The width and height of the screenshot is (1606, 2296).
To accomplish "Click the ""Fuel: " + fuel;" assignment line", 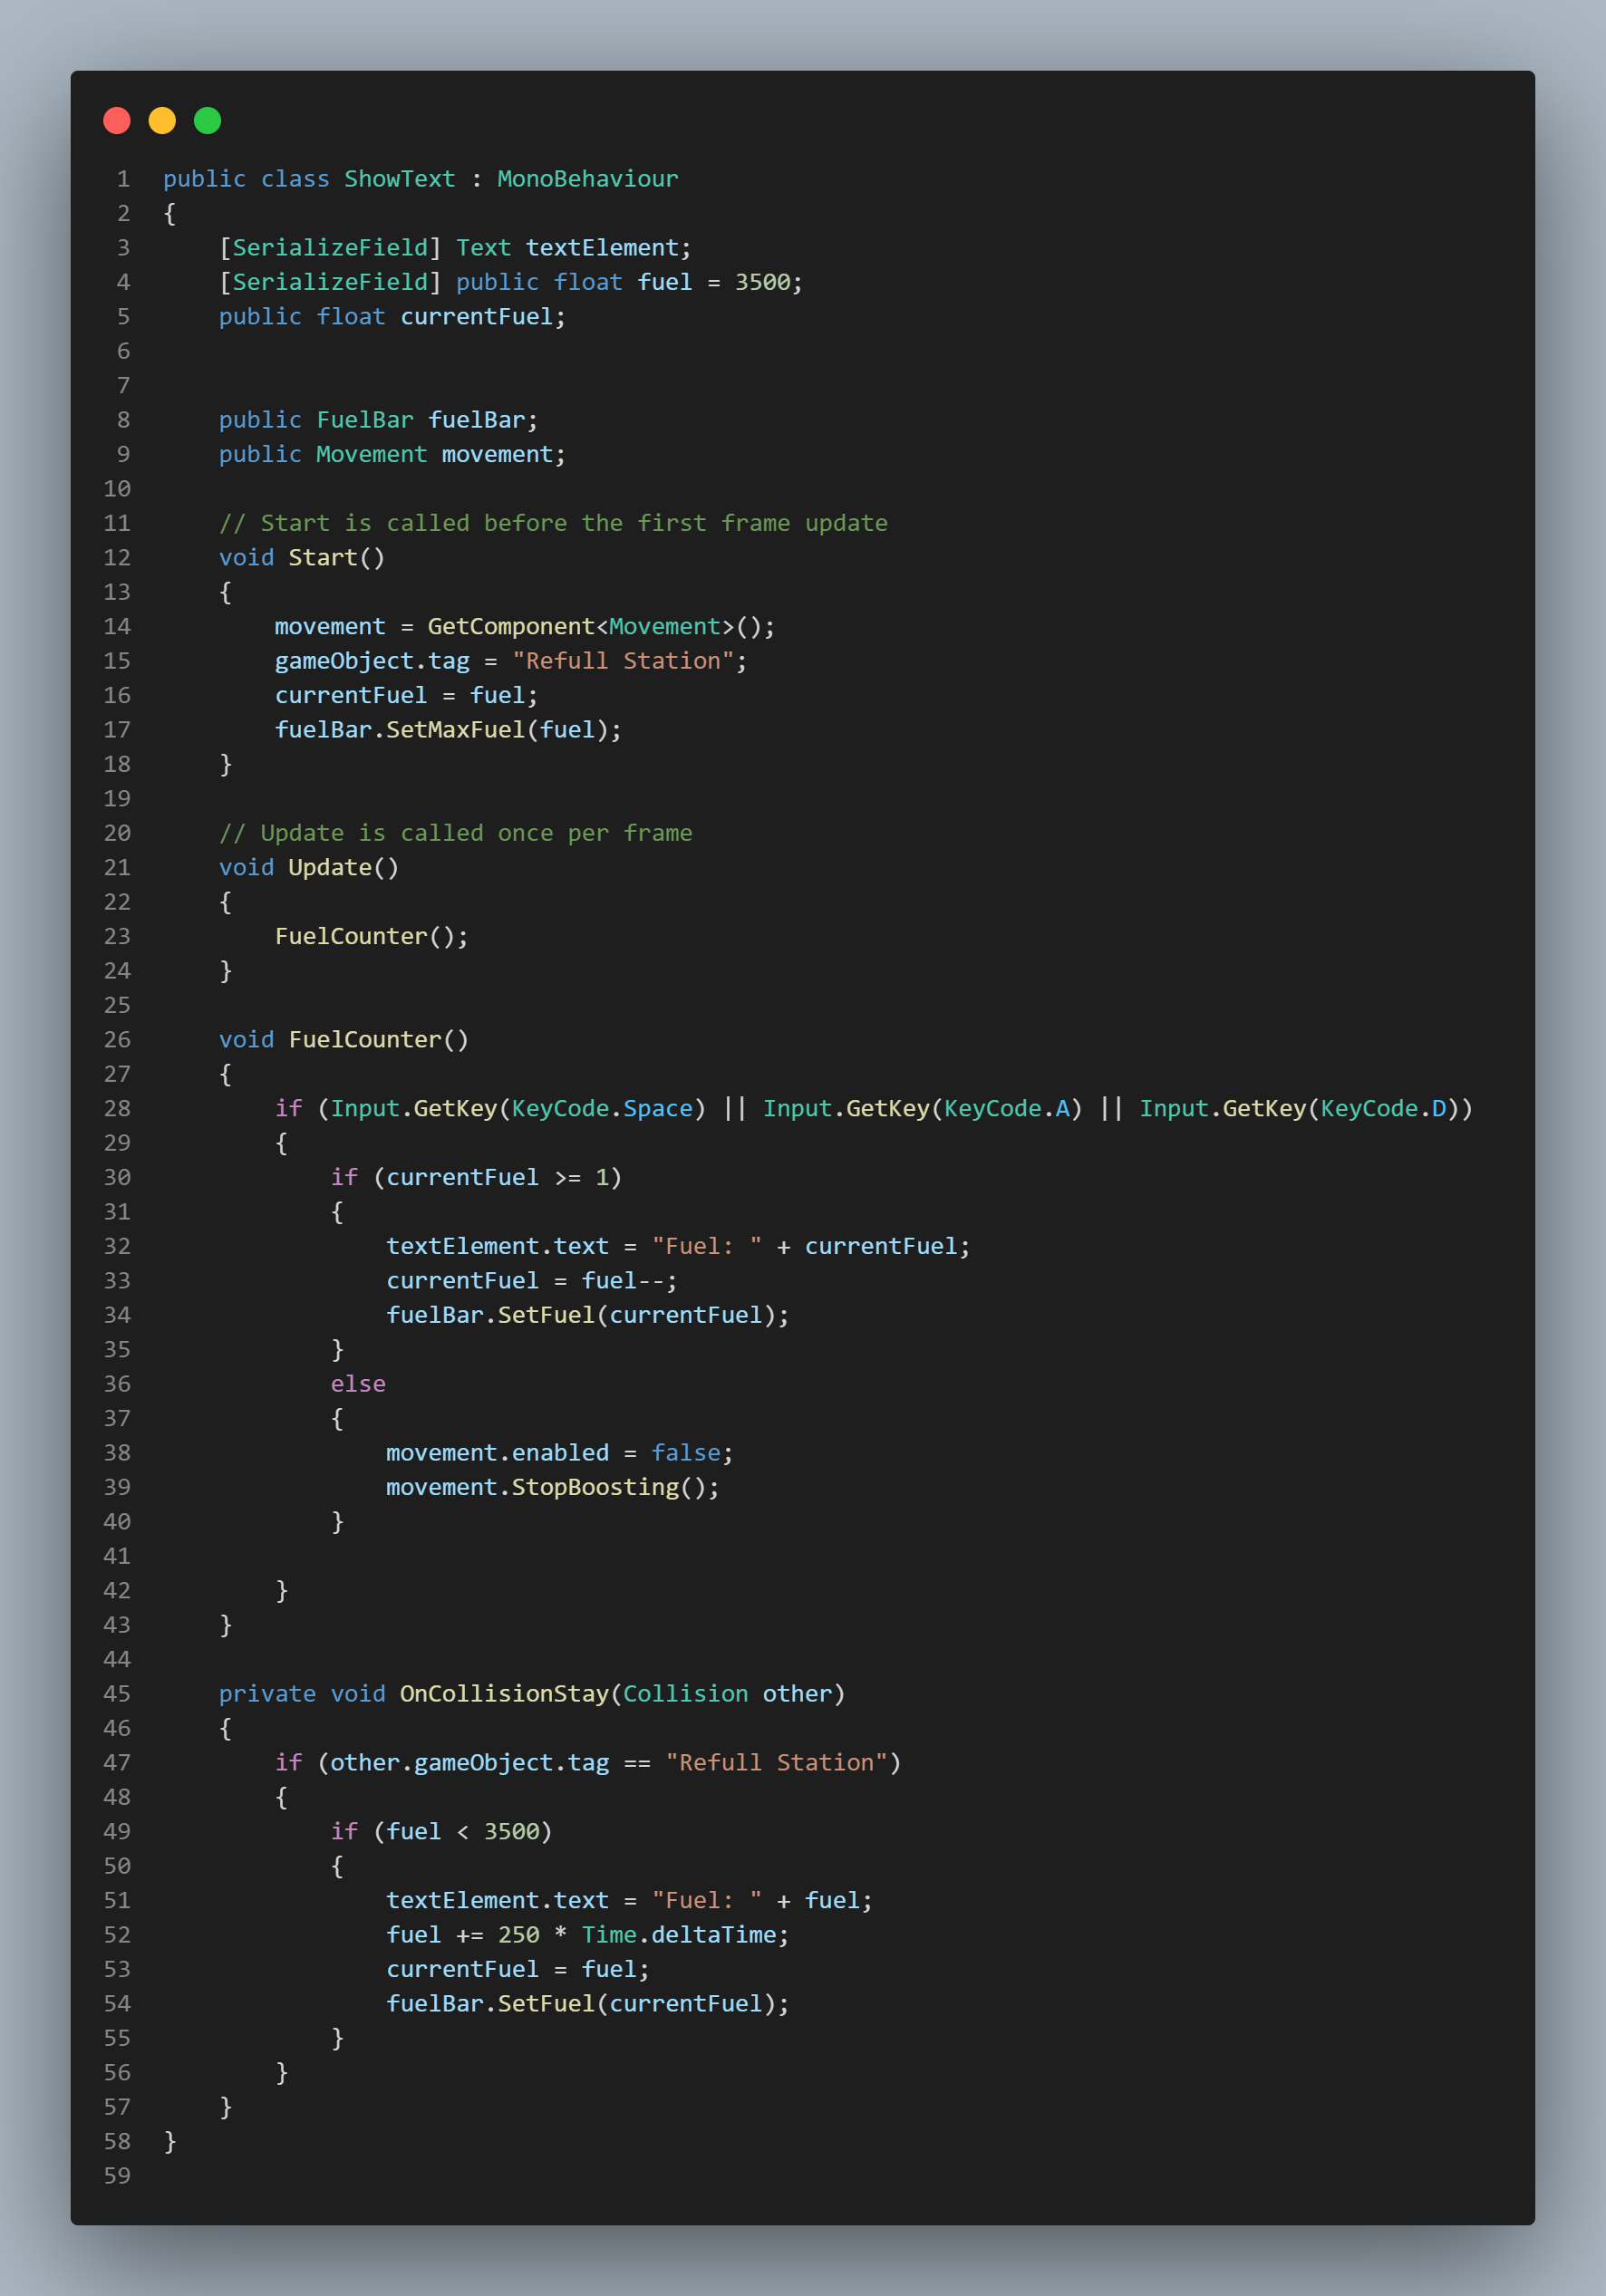I will [x=629, y=1901].
